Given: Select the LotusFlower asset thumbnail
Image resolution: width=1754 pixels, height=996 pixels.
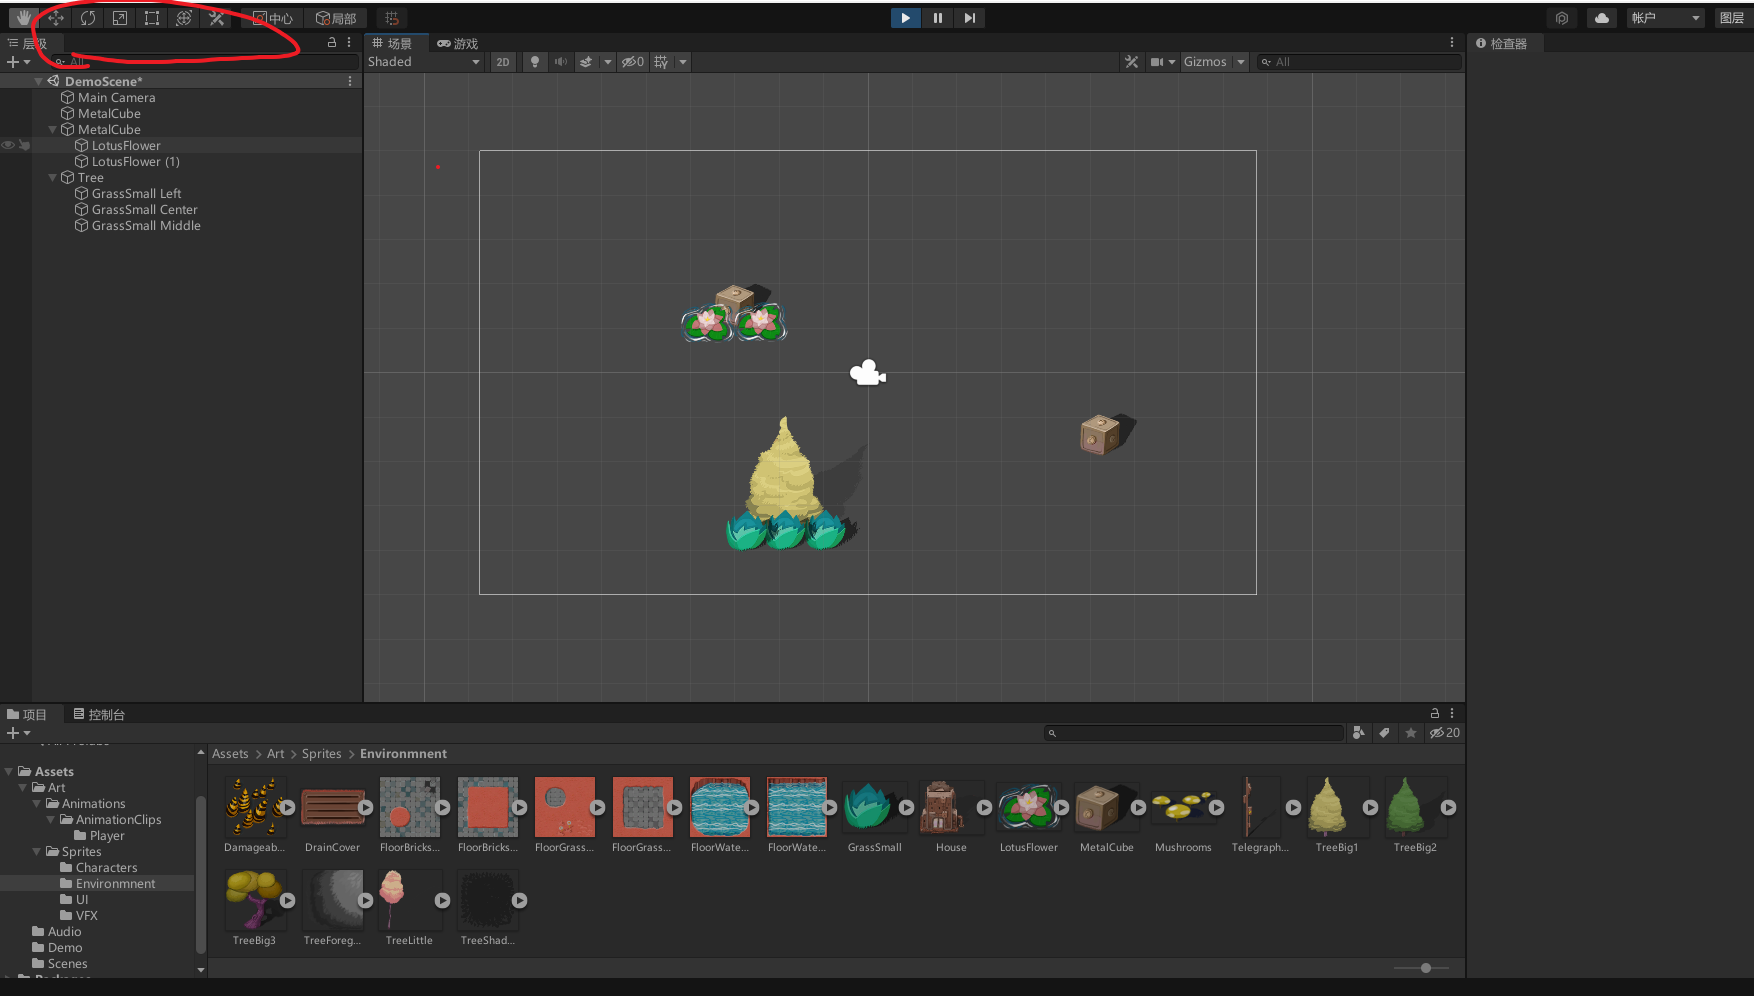Looking at the screenshot, I should tap(1028, 808).
